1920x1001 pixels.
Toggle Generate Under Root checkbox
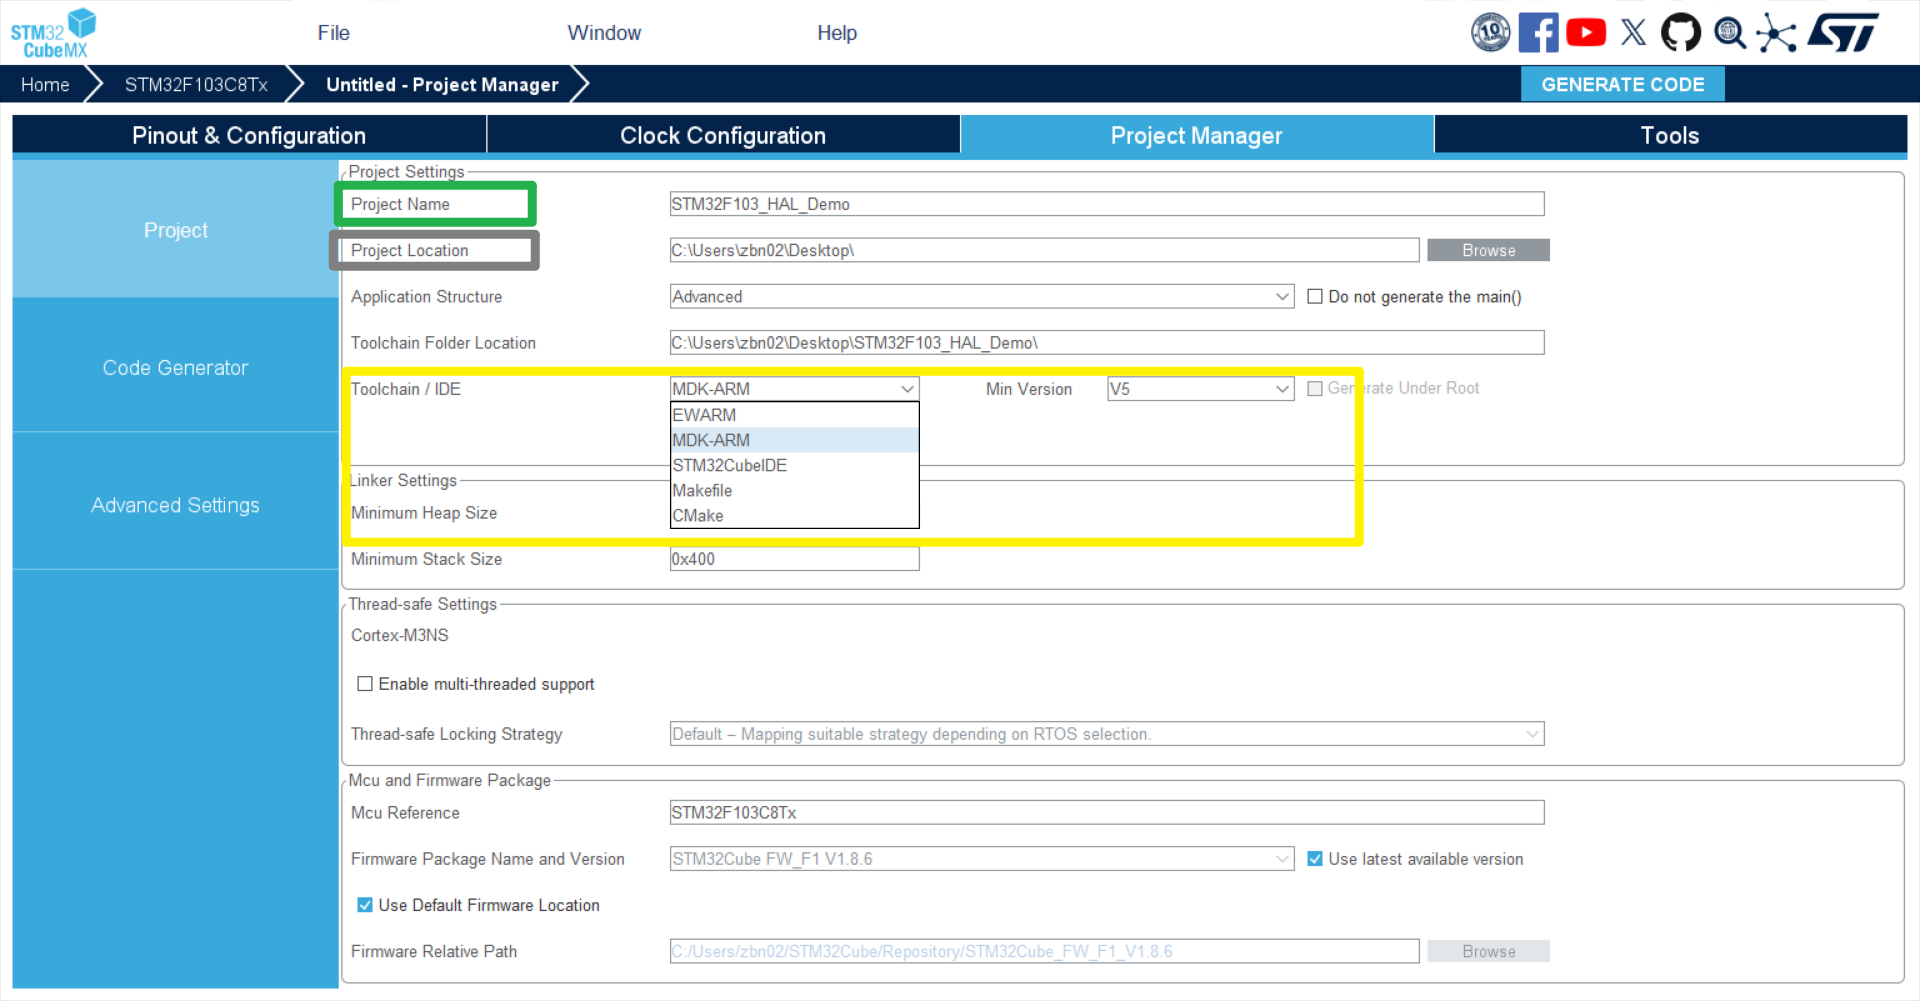(x=1315, y=389)
